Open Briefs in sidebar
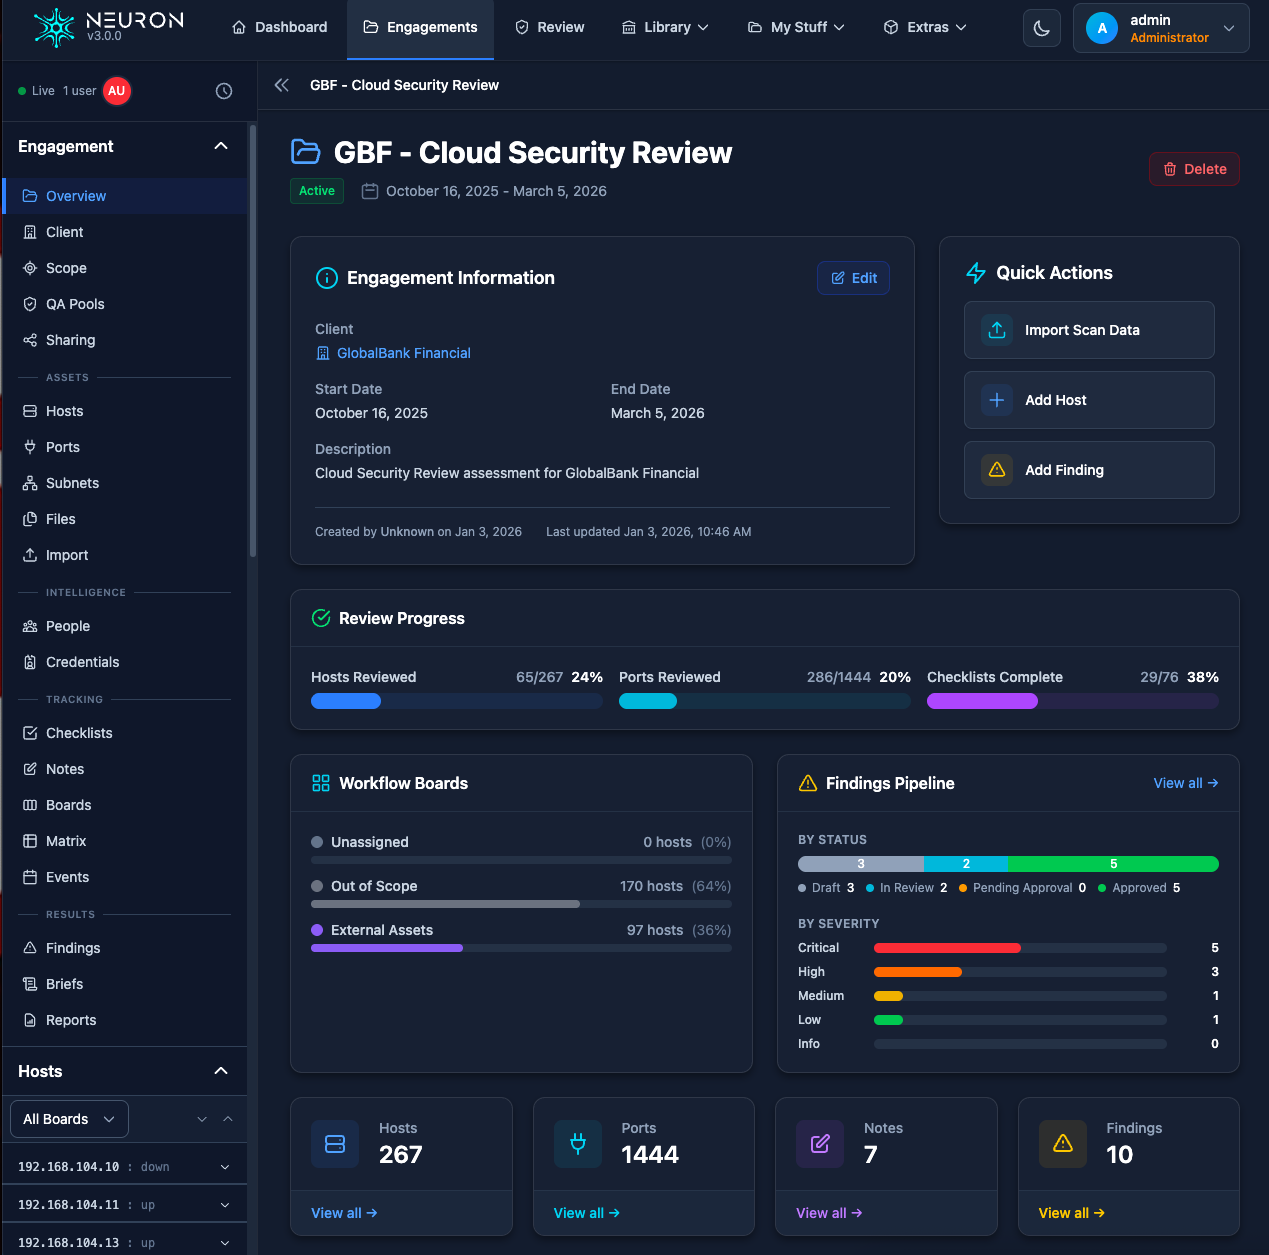Image resolution: width=1269 pixels, height=1255 pixels. 125,984
